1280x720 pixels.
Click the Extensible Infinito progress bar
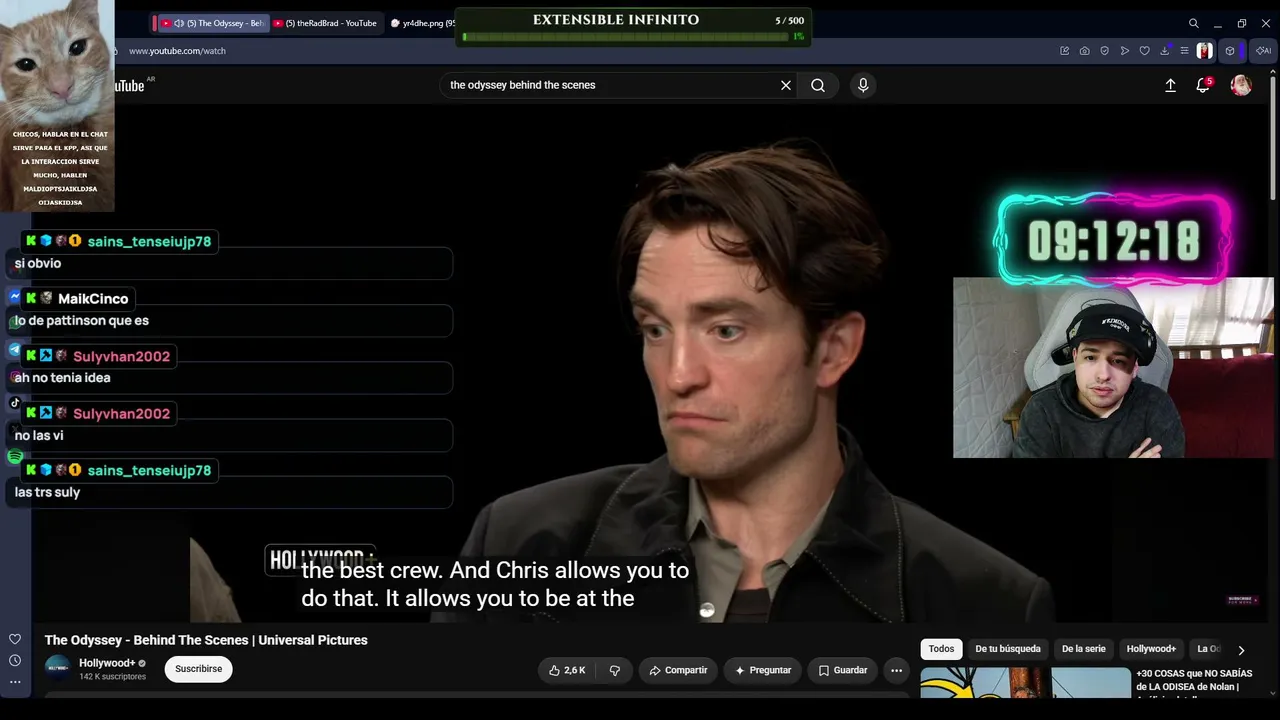tap(625, 37)
